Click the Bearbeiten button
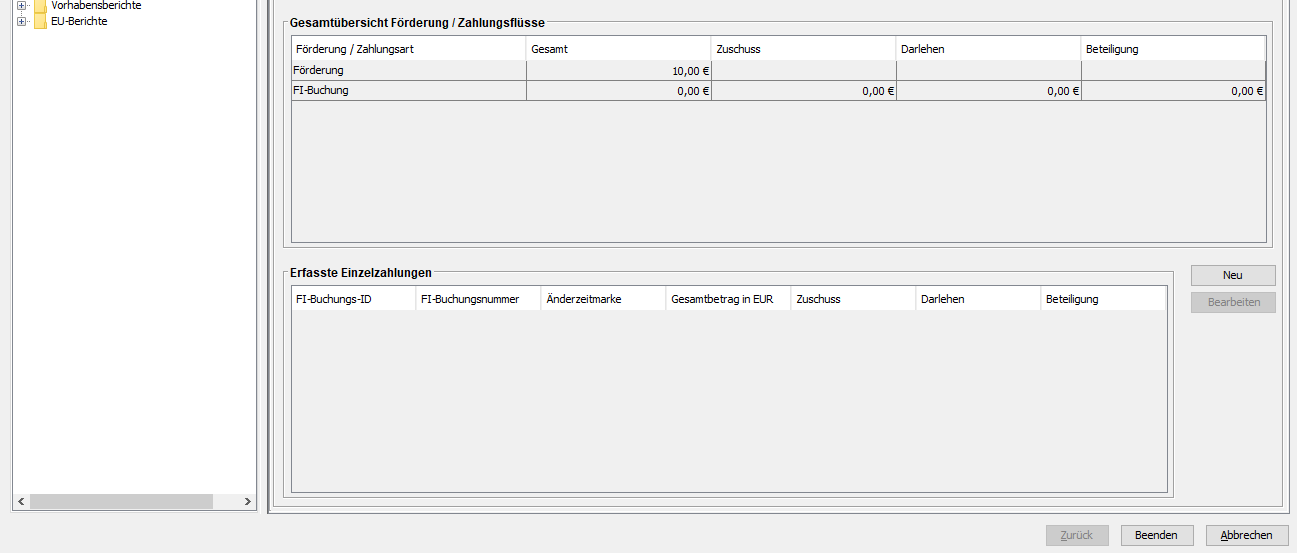This screenshot has height=553, width=1297. point(1233,302)
